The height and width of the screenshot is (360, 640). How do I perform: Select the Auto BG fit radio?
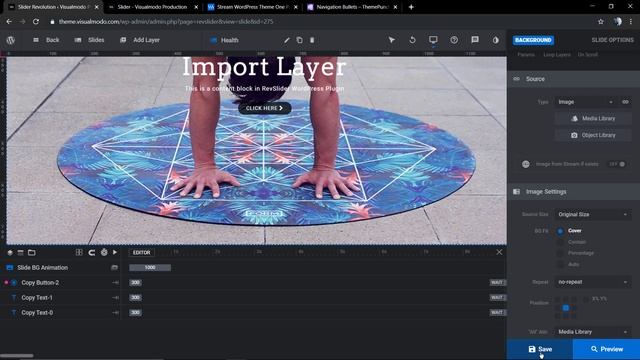pos(560,264)
